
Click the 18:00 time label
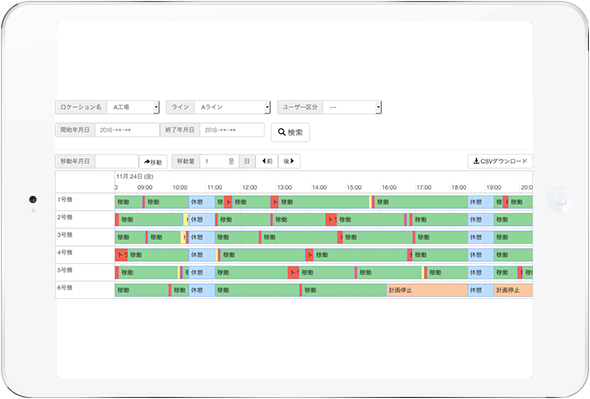point(459,187)
